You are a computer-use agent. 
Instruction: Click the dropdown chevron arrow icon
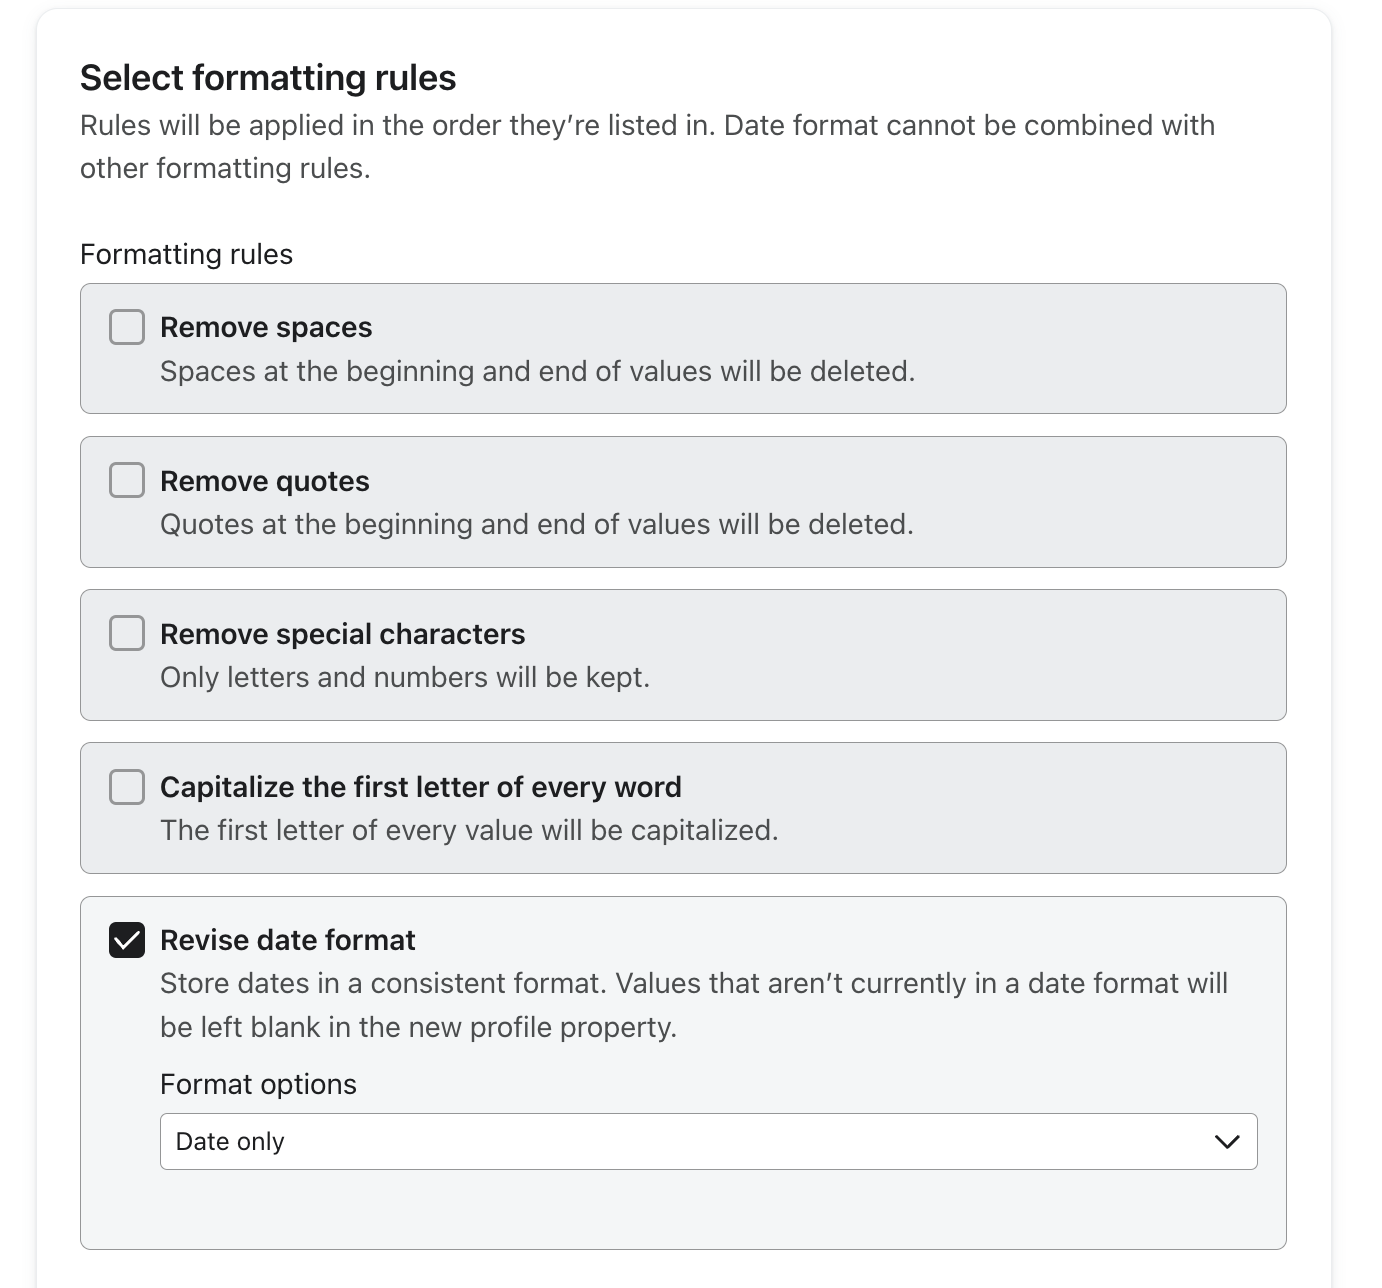click(x=1226, y=1142)
